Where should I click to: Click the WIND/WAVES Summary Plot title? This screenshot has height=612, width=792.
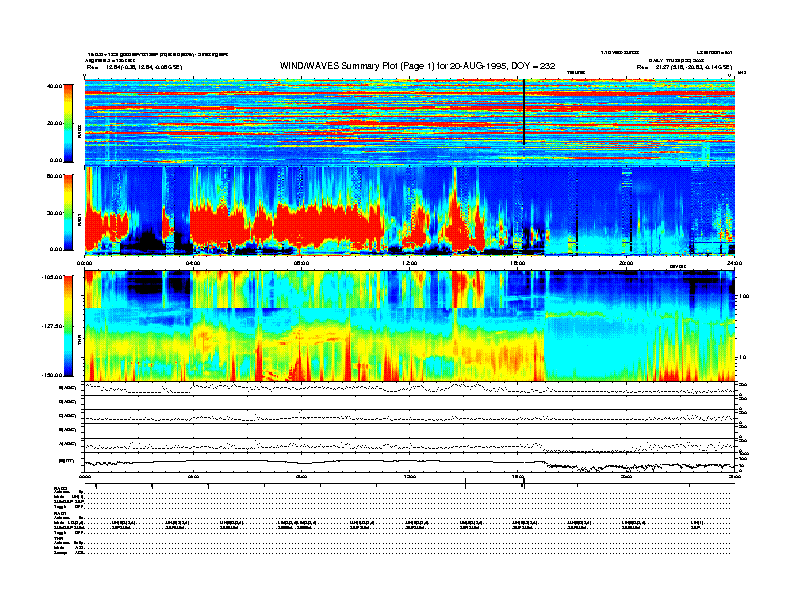click(x=417, y=66)
